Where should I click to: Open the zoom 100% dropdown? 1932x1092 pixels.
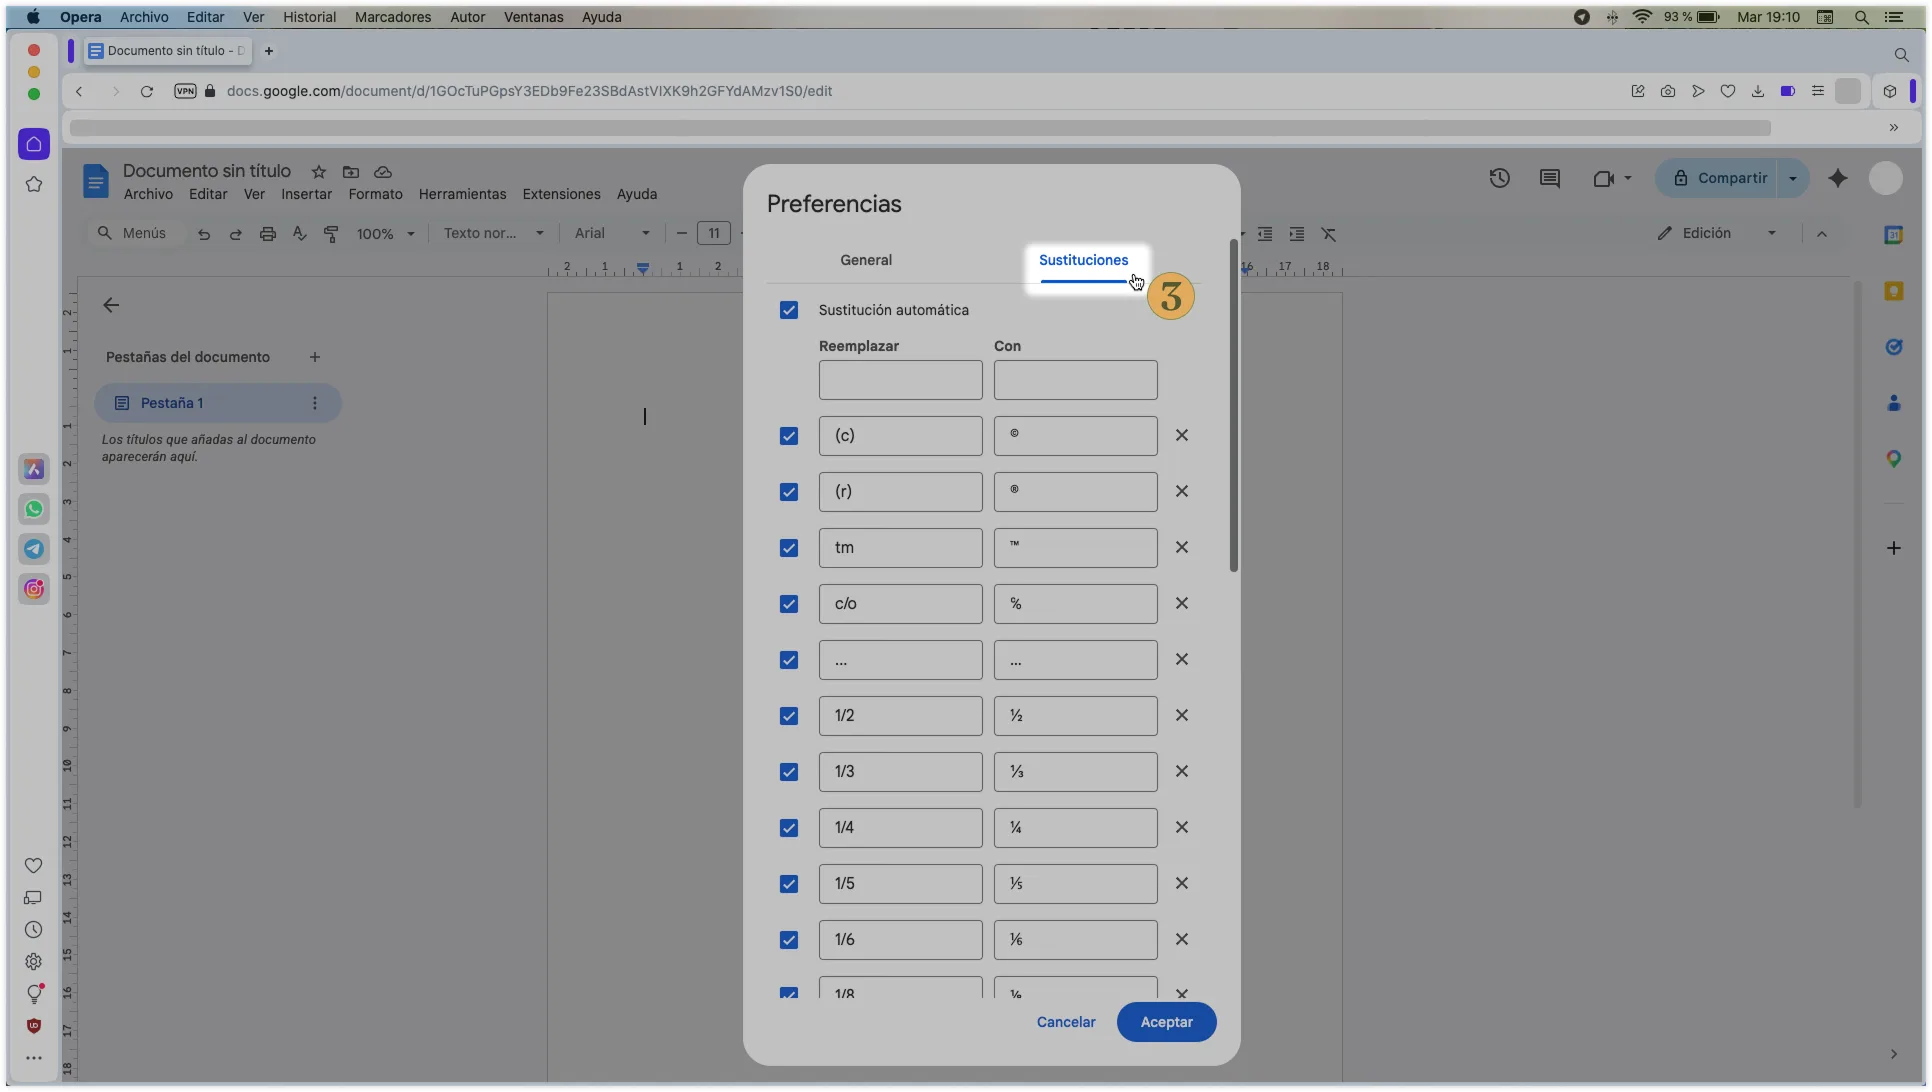coord(385,234)
